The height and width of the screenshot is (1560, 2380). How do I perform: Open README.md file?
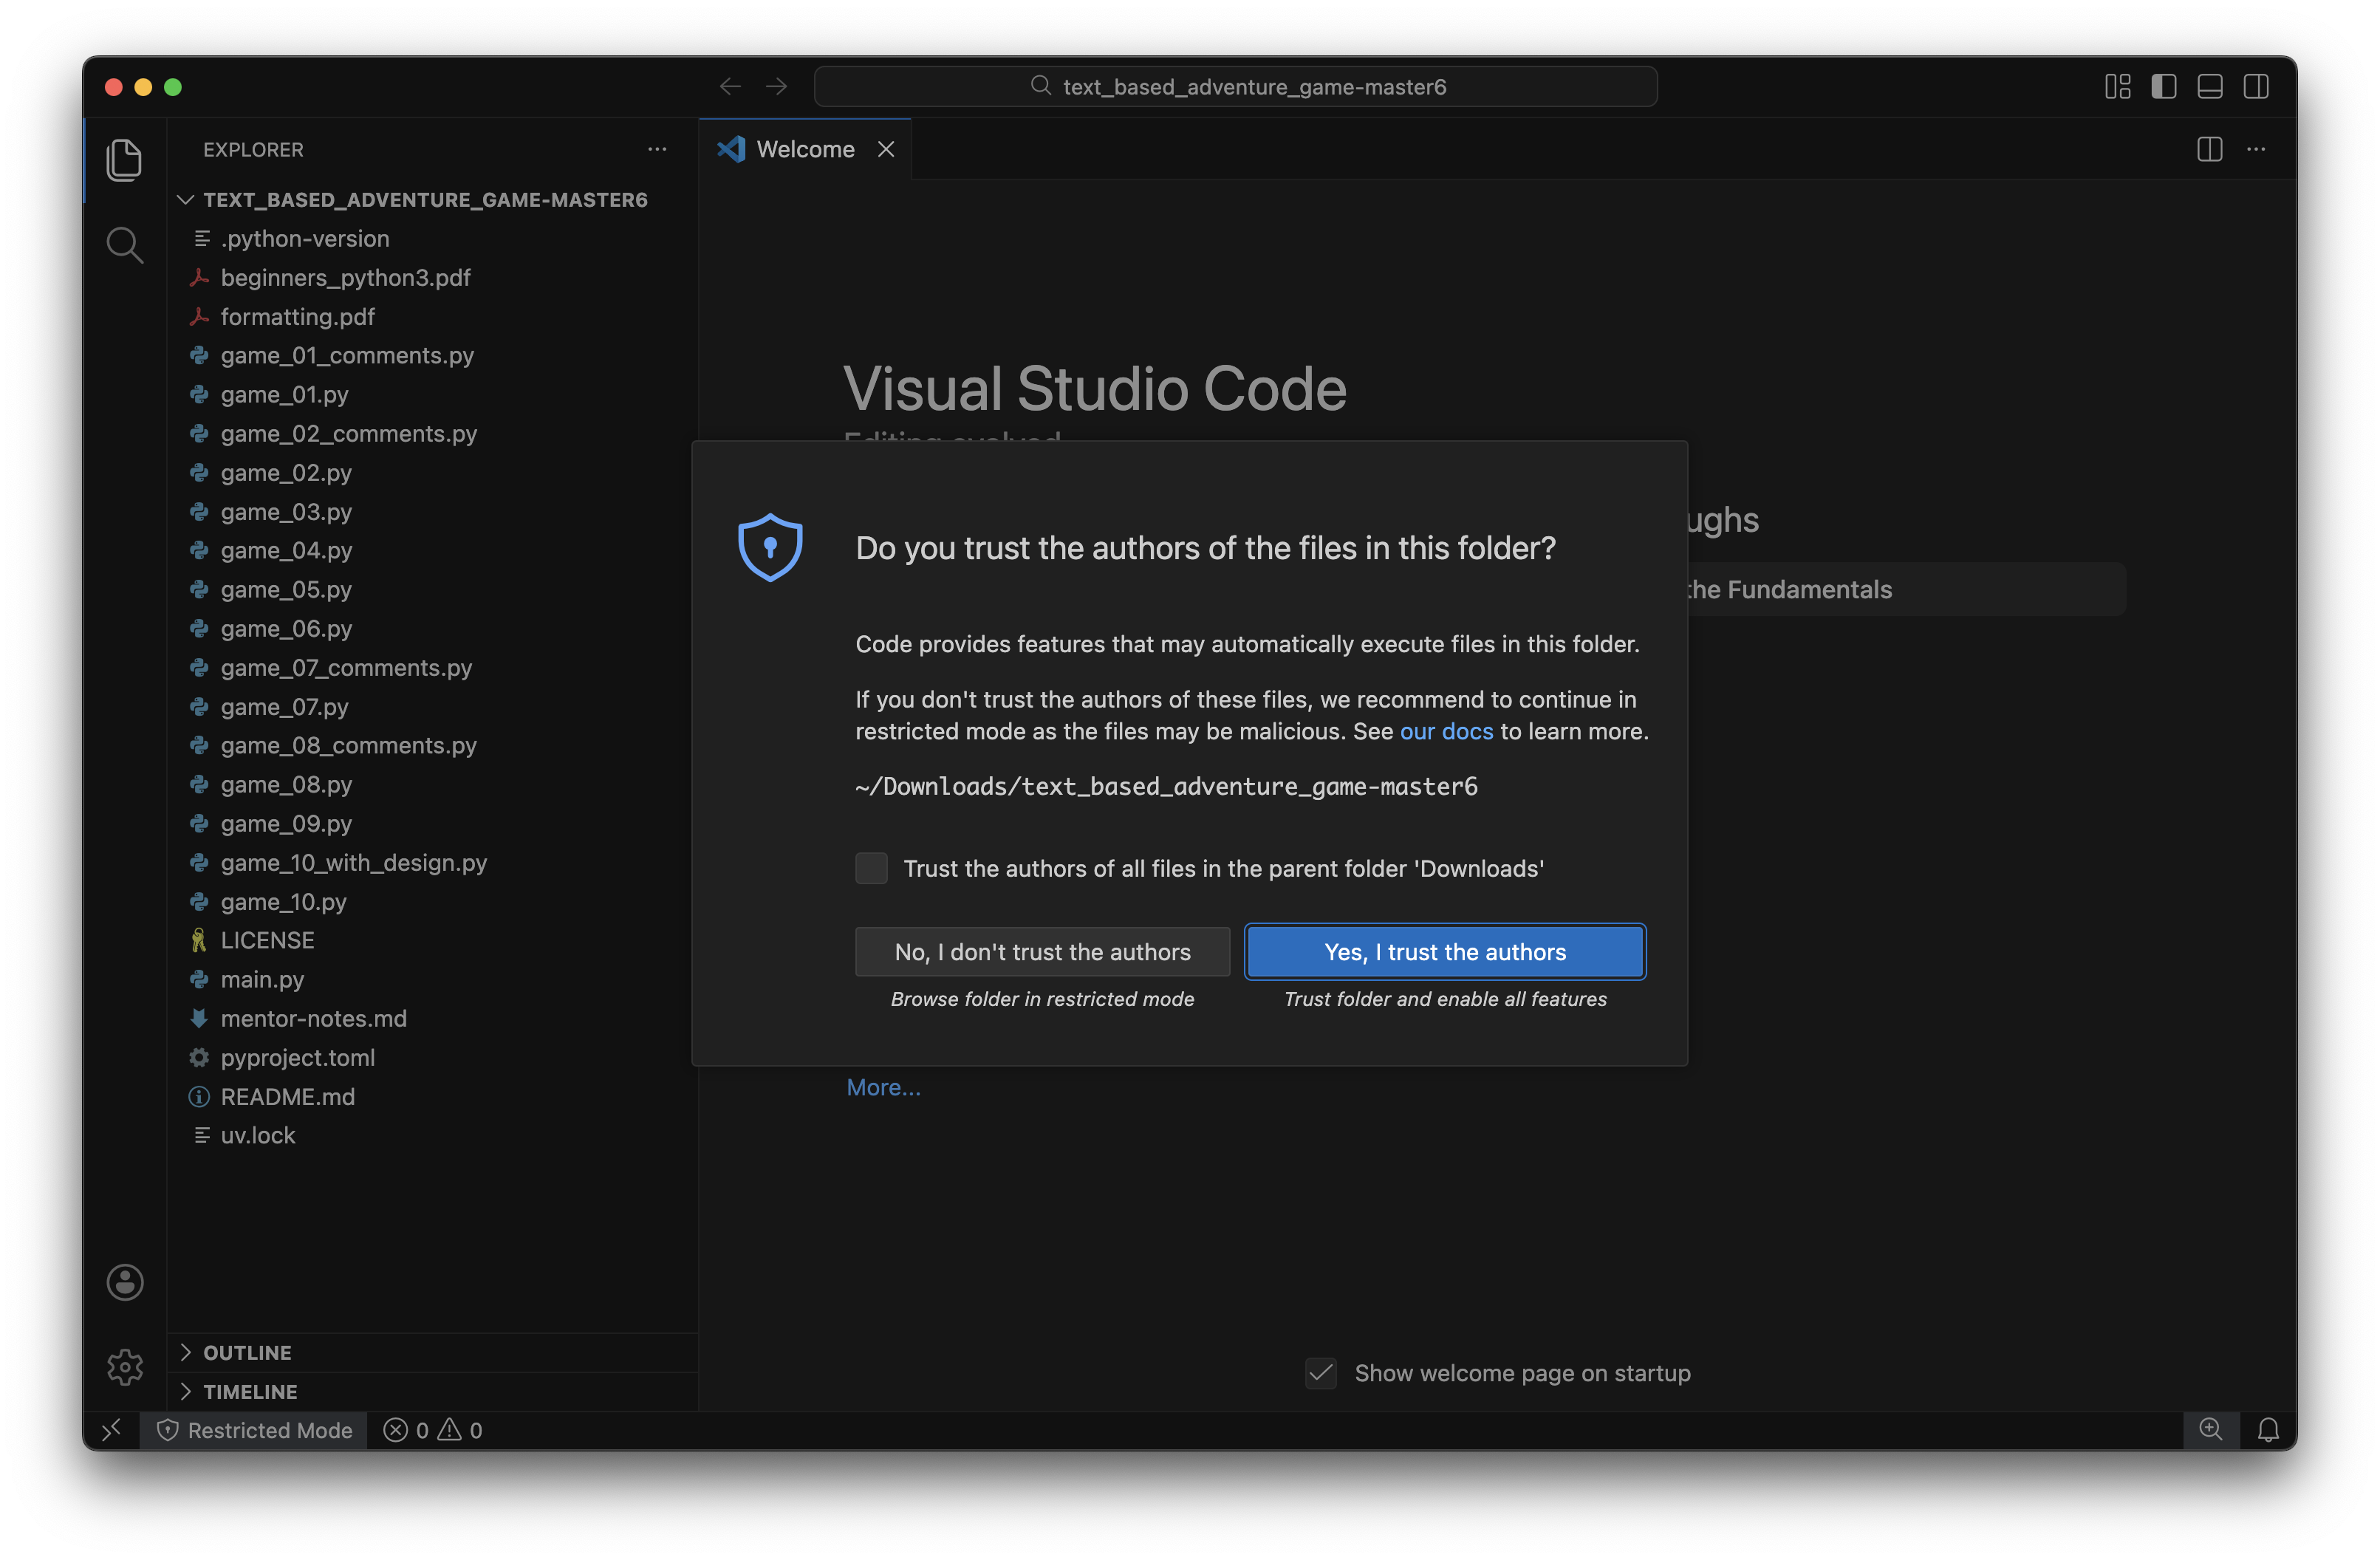(432, 1097)
